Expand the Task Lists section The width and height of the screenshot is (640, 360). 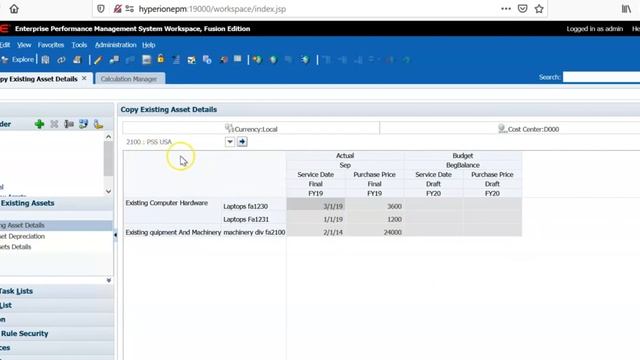(x=56, y=291)
